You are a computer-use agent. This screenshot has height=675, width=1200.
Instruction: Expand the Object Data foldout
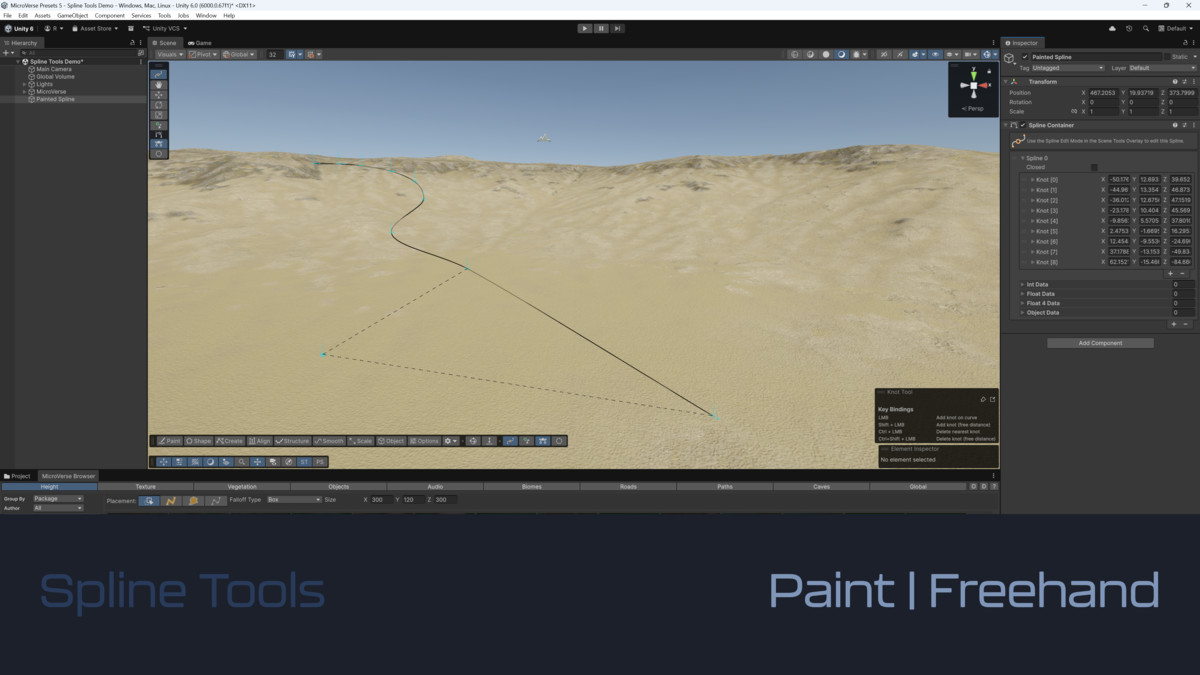click(1022, 312)
